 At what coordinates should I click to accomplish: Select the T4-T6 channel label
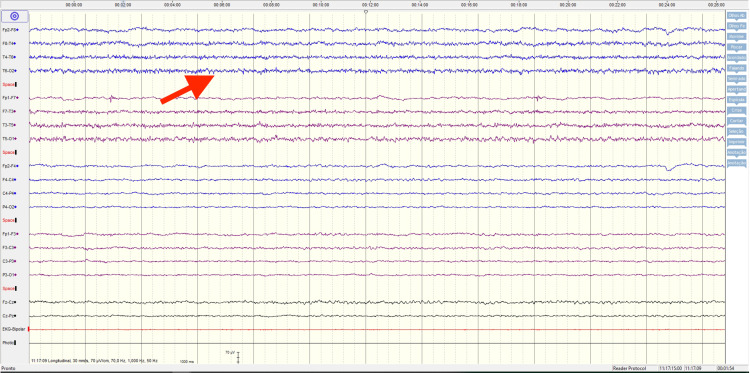pyautogui.click(x=10, y=57)
